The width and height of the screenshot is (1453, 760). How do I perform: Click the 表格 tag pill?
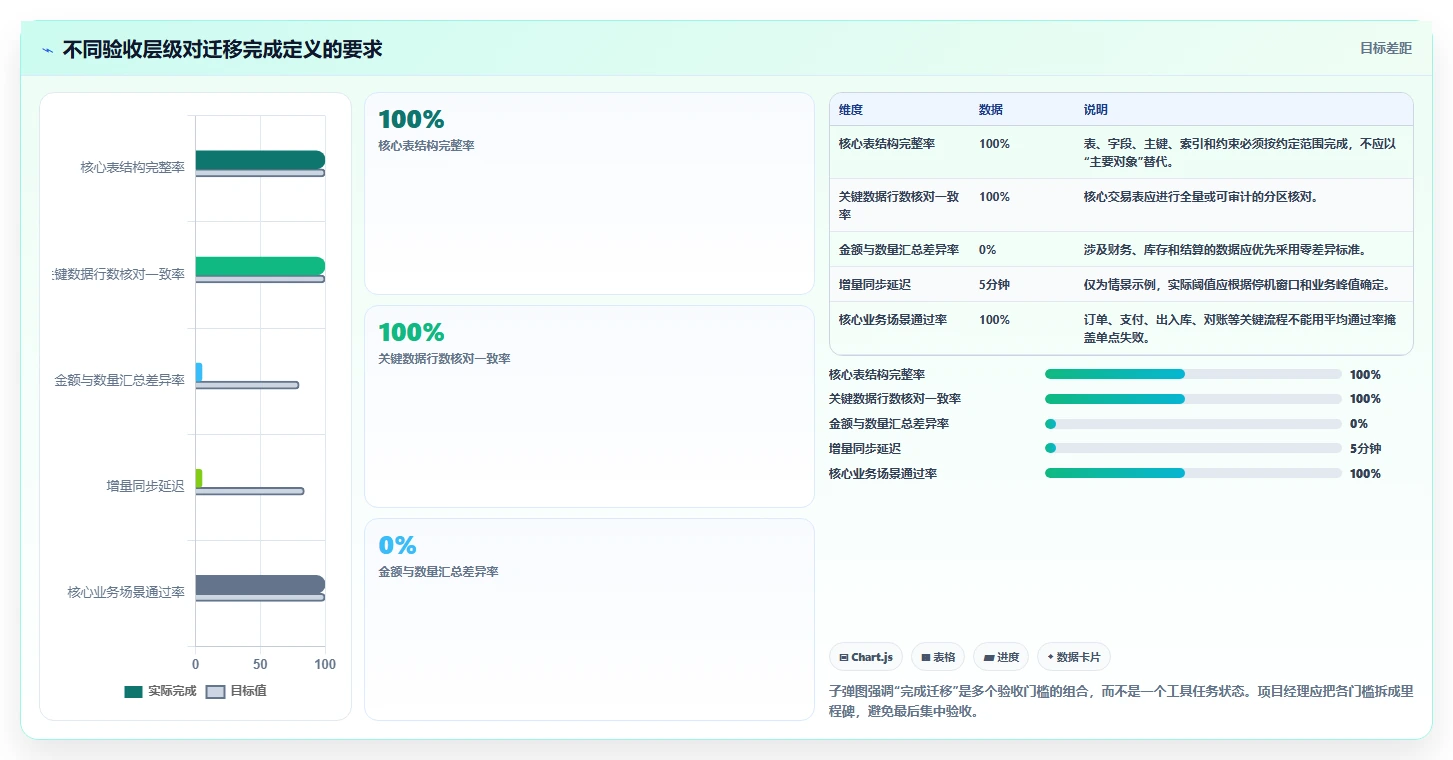tap(938, 657)
